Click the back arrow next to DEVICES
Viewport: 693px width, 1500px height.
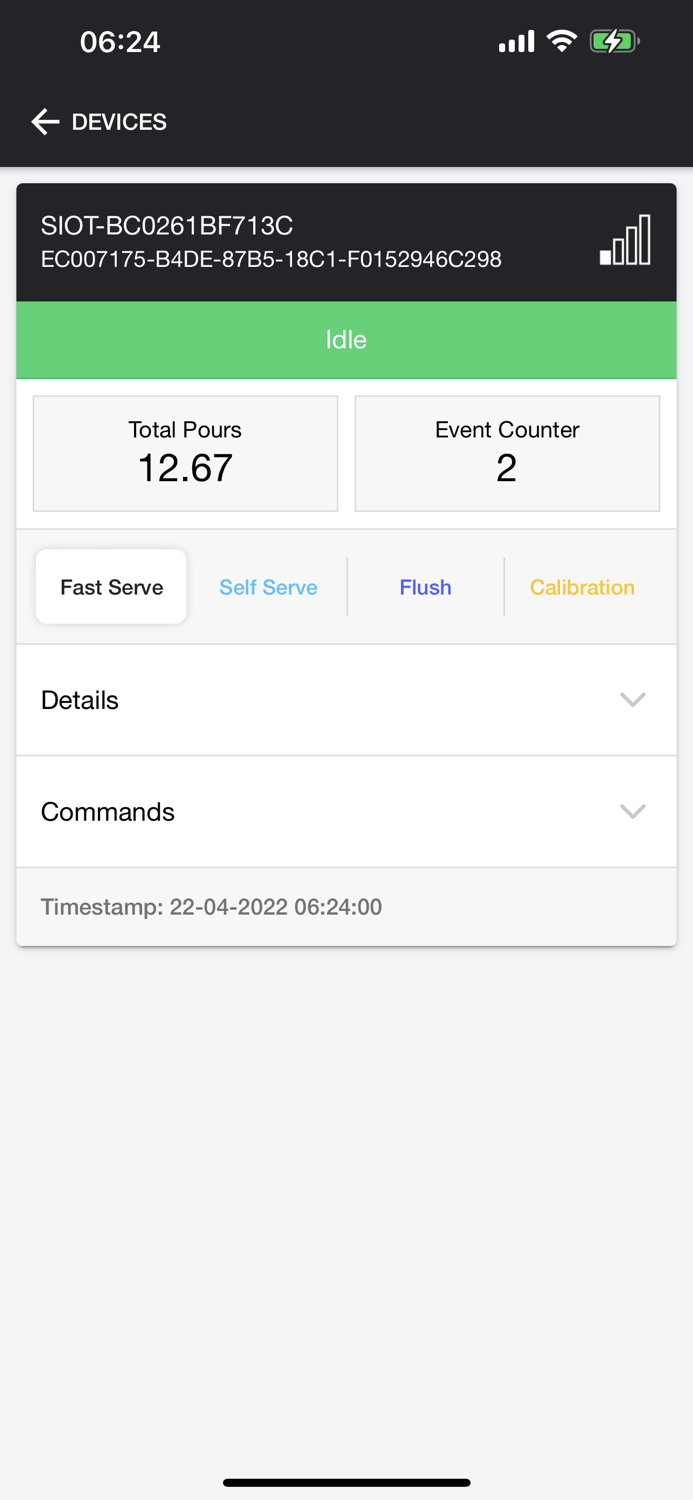[x=44, y=121]
